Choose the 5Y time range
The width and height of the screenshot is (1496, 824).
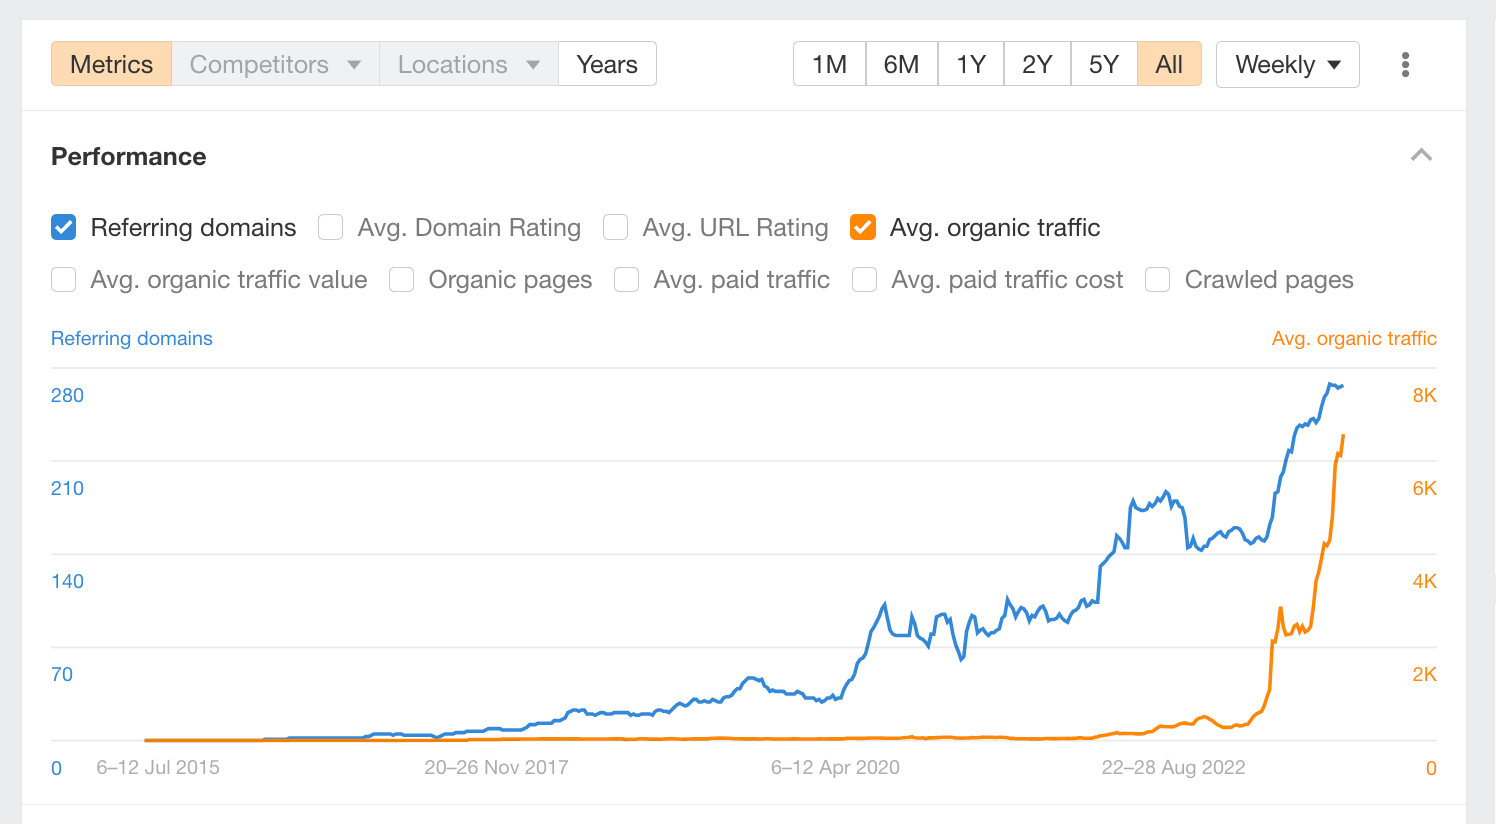pyautogui.click(x=1103, y=64)
